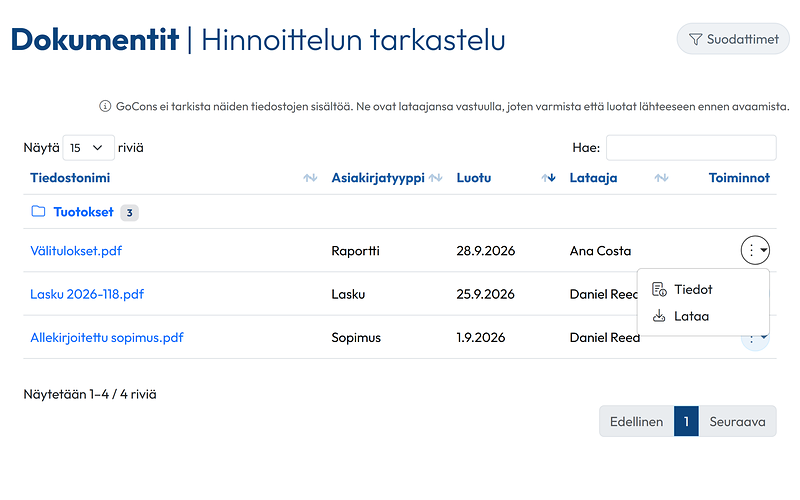Click the details icon beside Tiedot
Image resolution: width=800 pixels, height=500 pixels.
[x=659, y=289]
